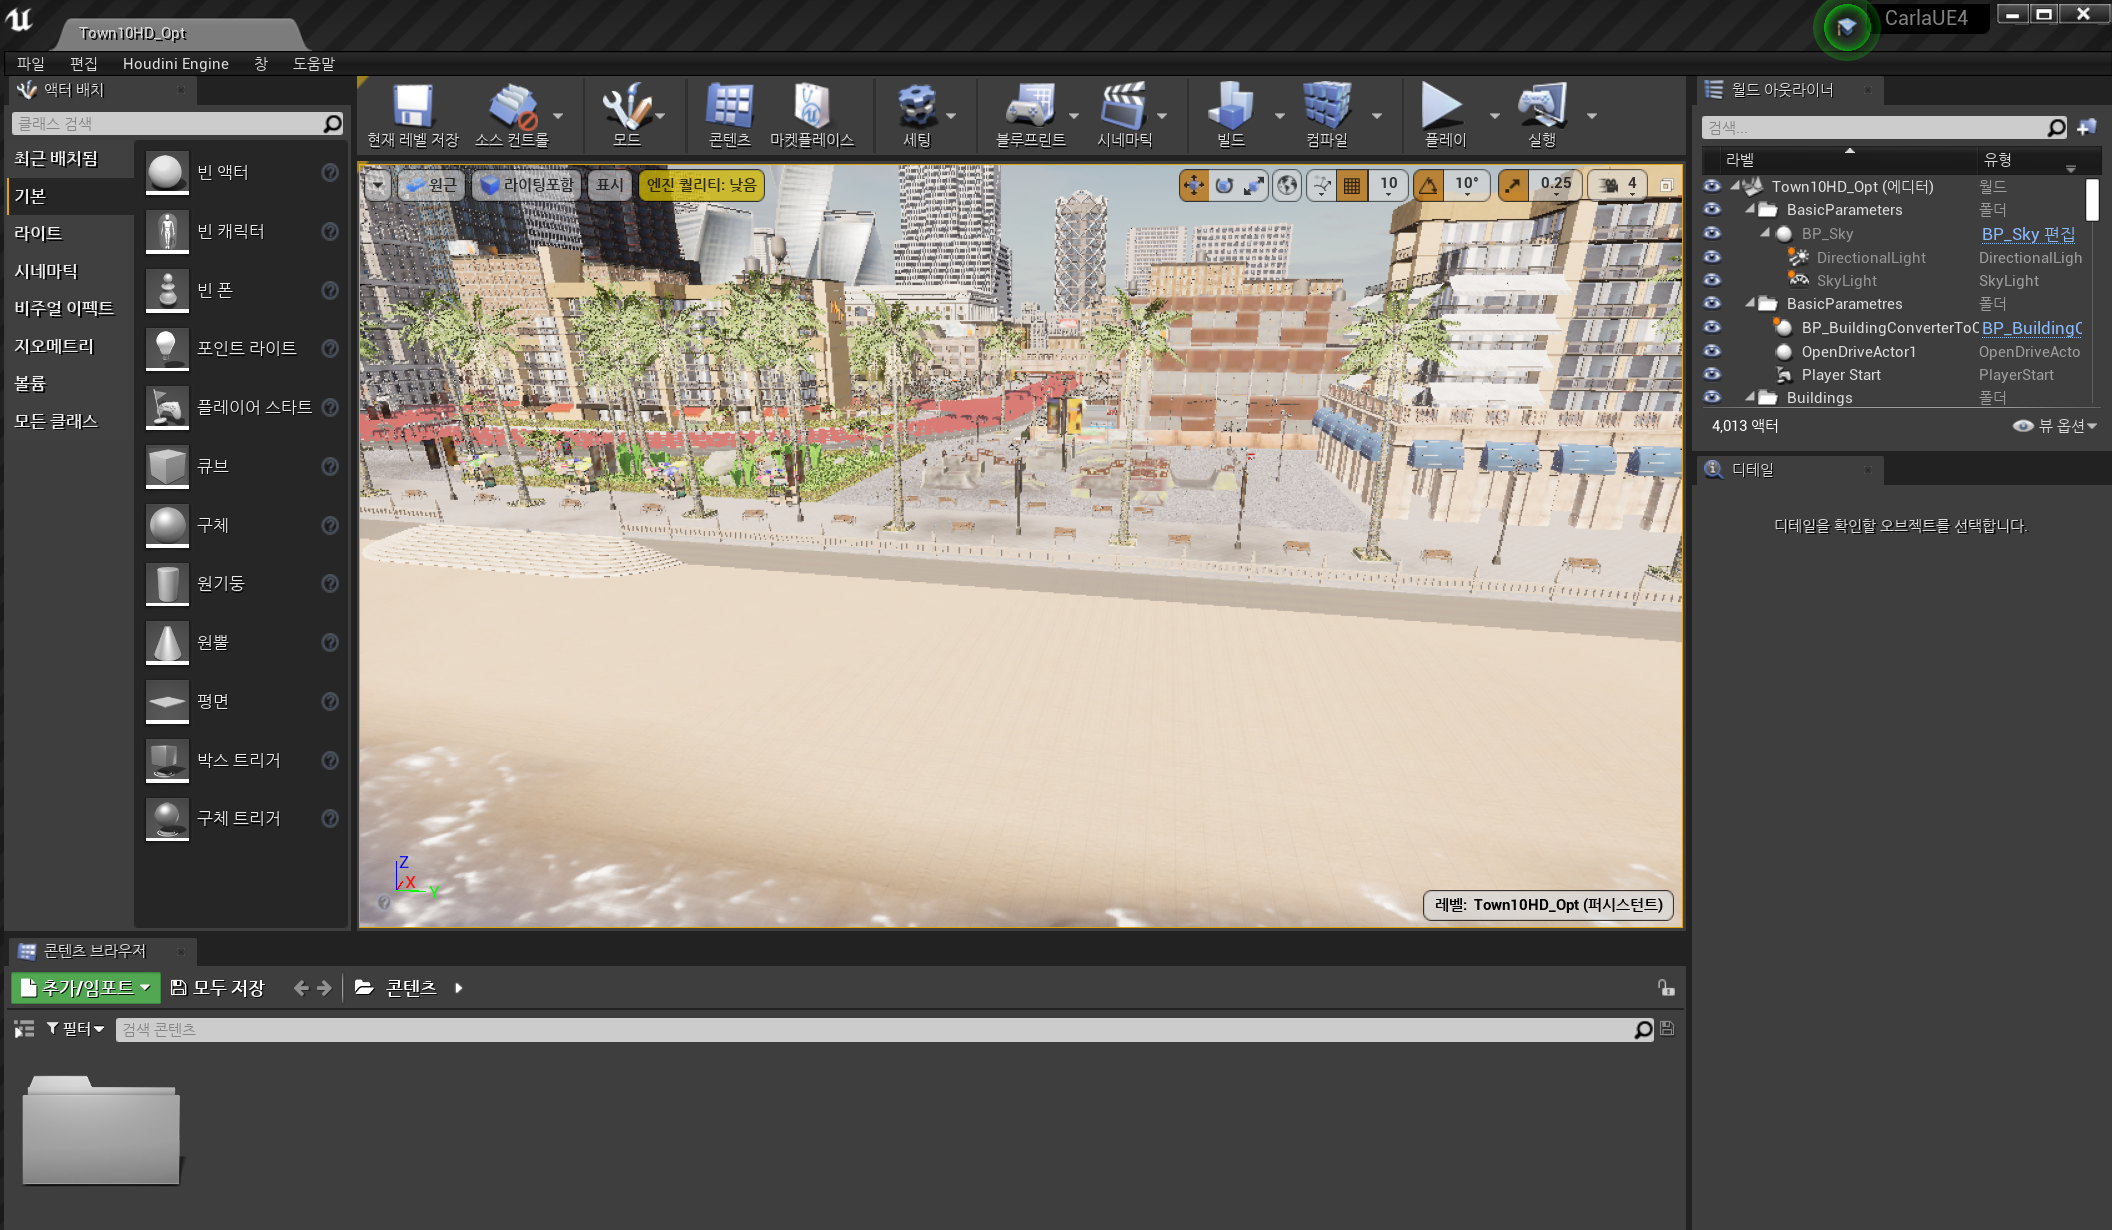
Task: Select the Lights category in Place Actors
Action: pos(38,233)
